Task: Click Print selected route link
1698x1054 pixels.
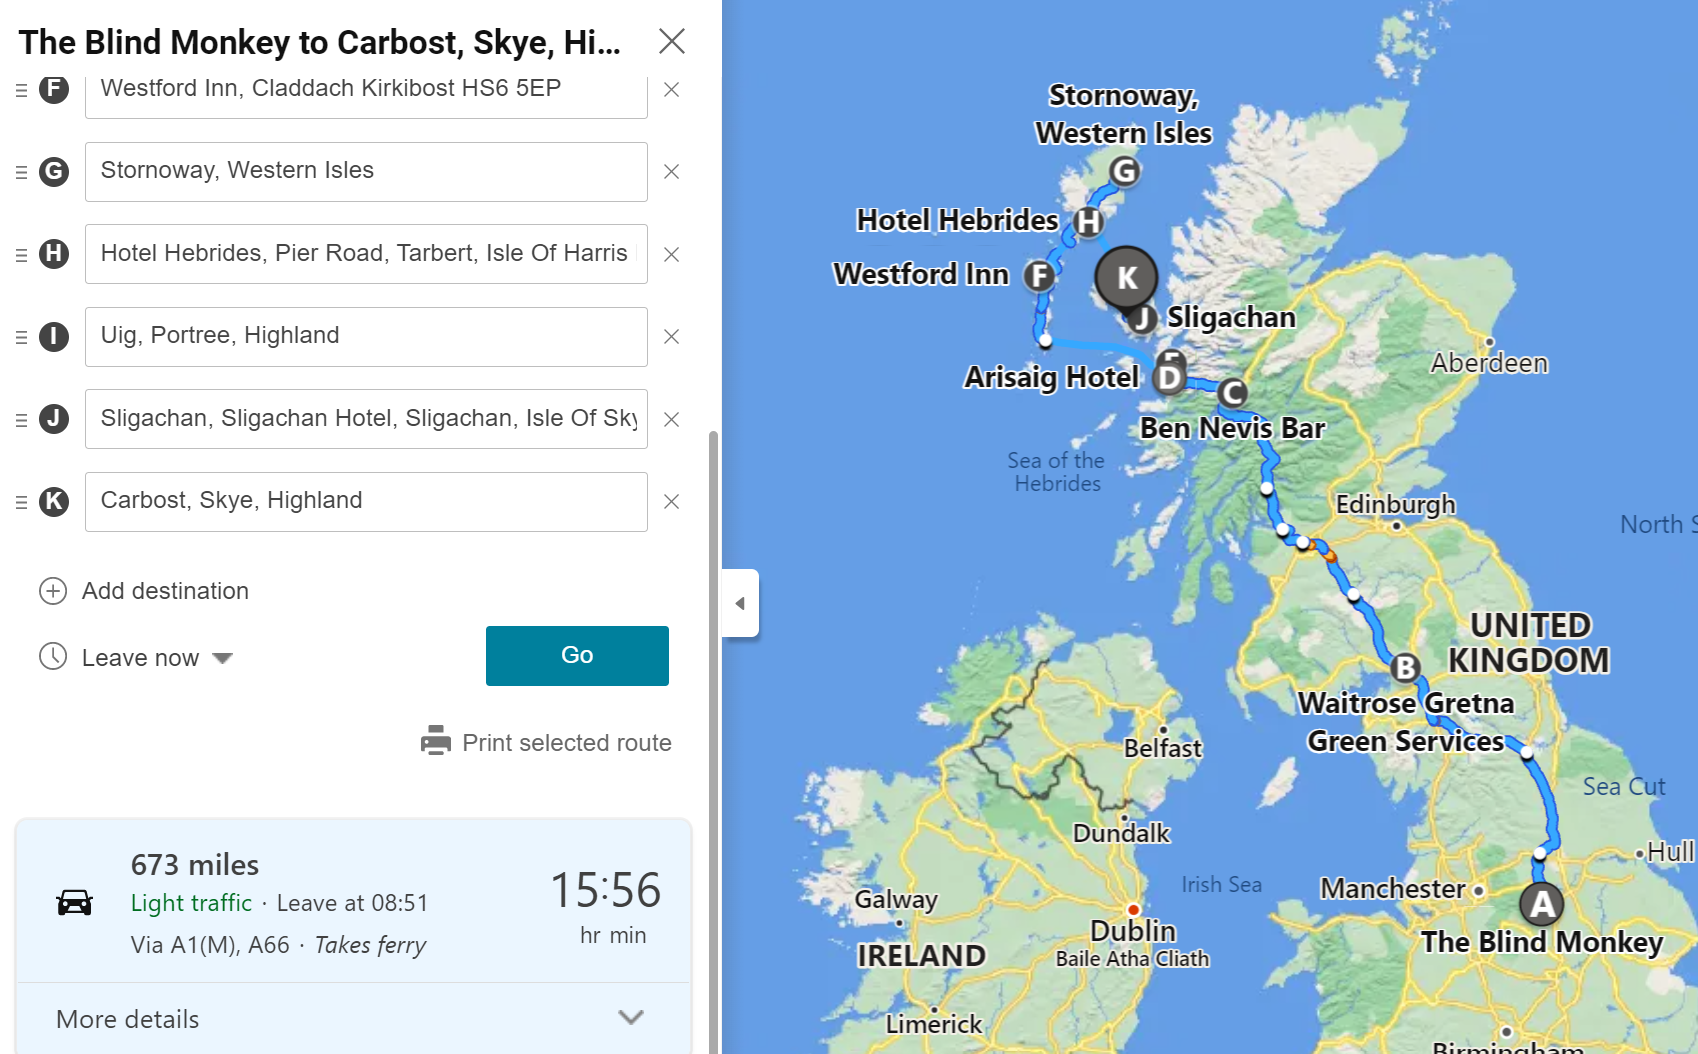Action: point(566,743)
